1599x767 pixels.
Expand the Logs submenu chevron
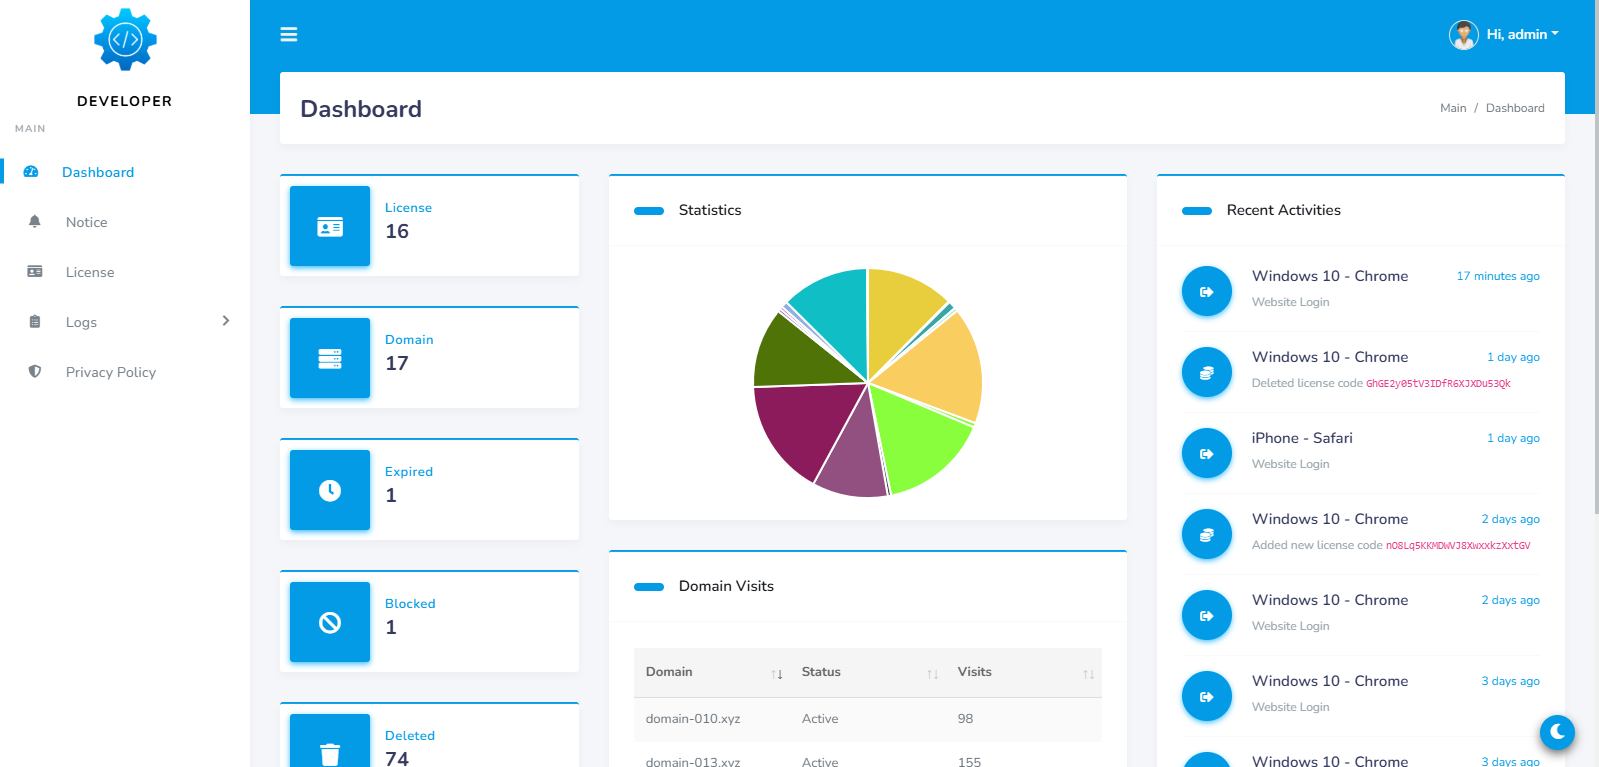click(x=226, y=321)
